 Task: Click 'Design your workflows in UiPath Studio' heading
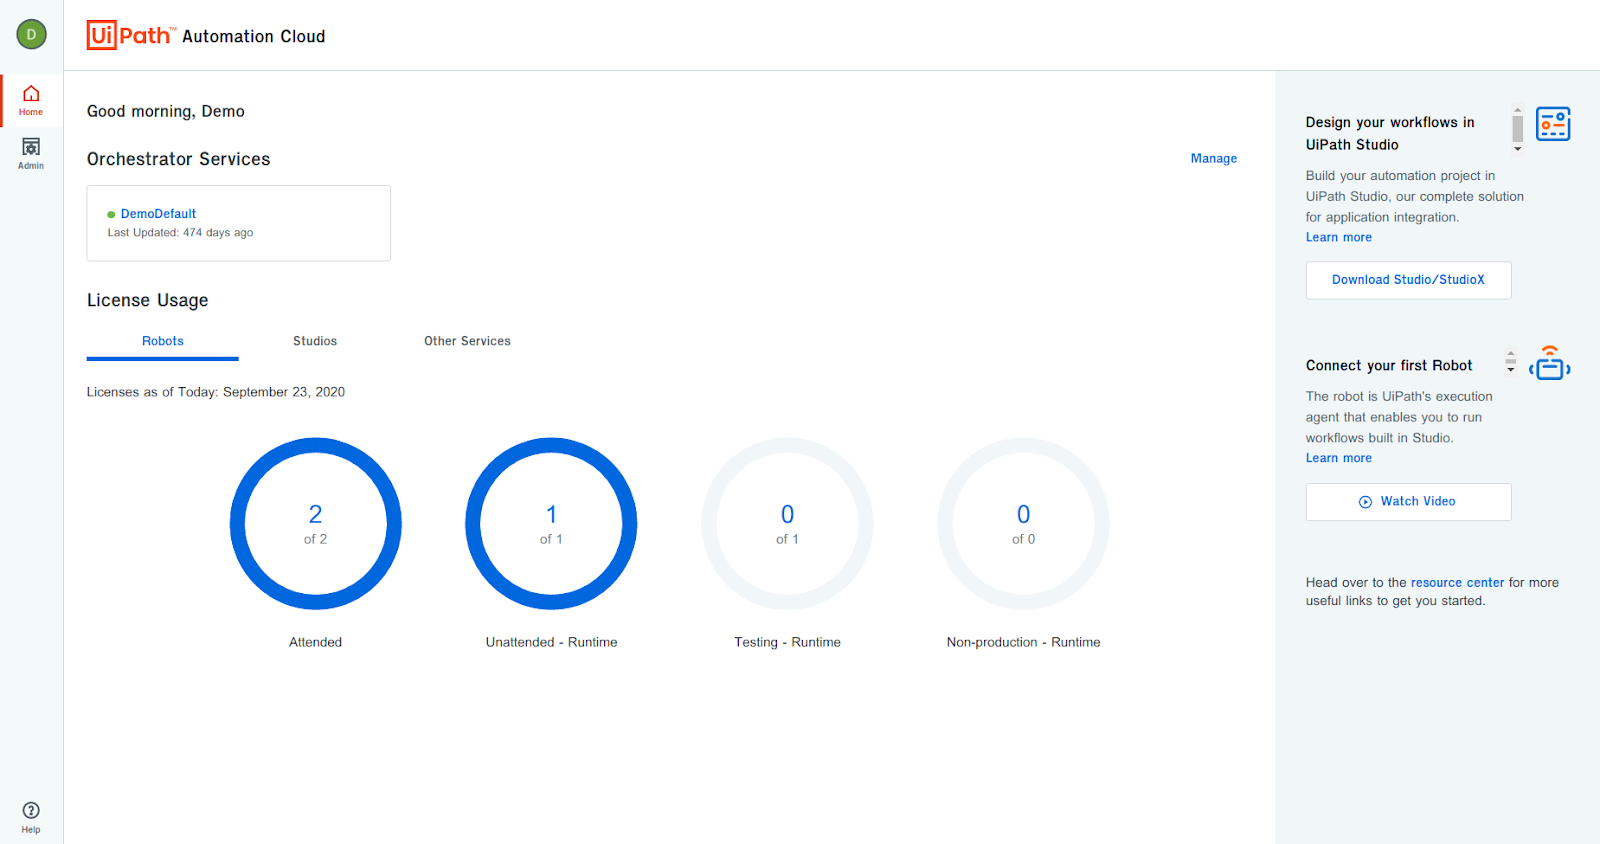pyautogui.click(x=1390, y=133)
